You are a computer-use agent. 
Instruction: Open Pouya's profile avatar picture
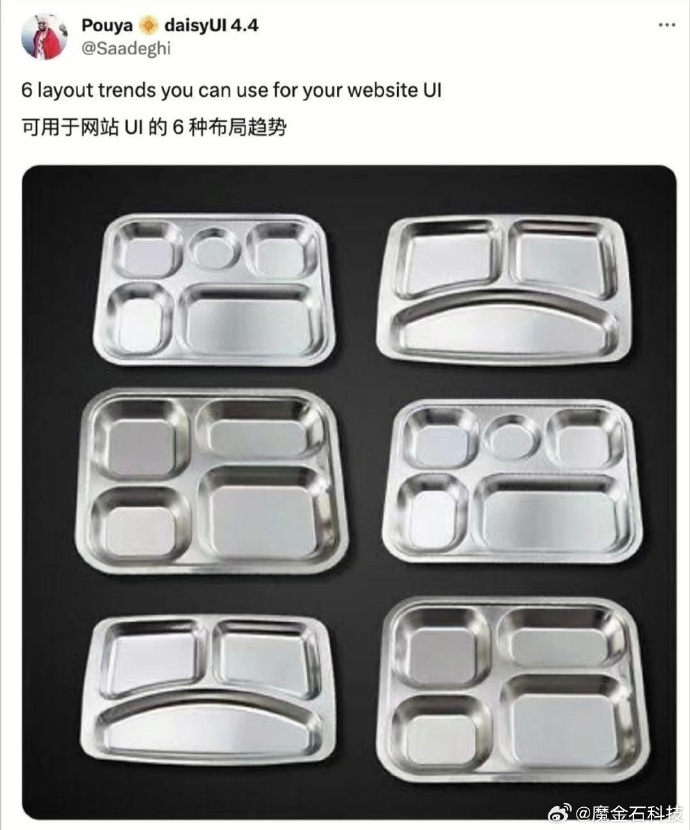(44, 37)
